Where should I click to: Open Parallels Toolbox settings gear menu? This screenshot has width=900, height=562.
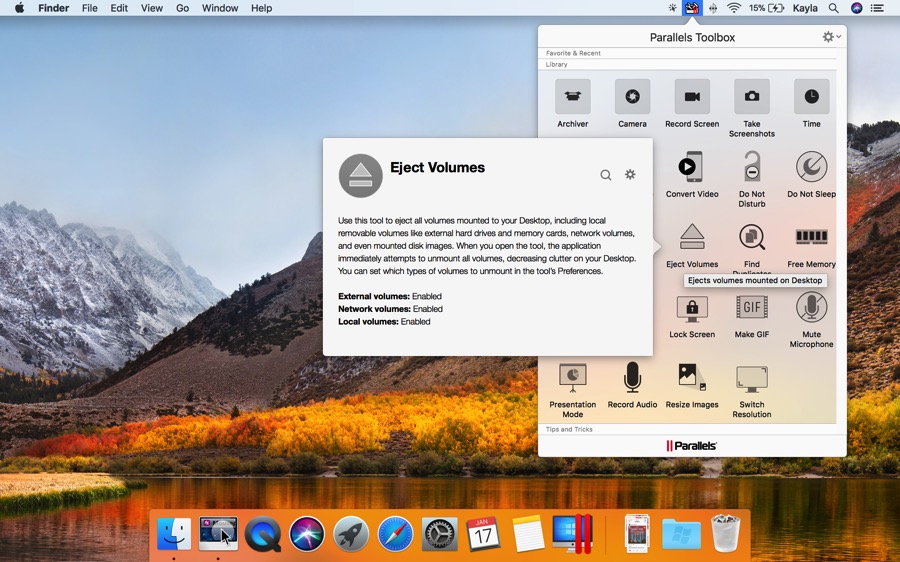click(x=831, y=37)
